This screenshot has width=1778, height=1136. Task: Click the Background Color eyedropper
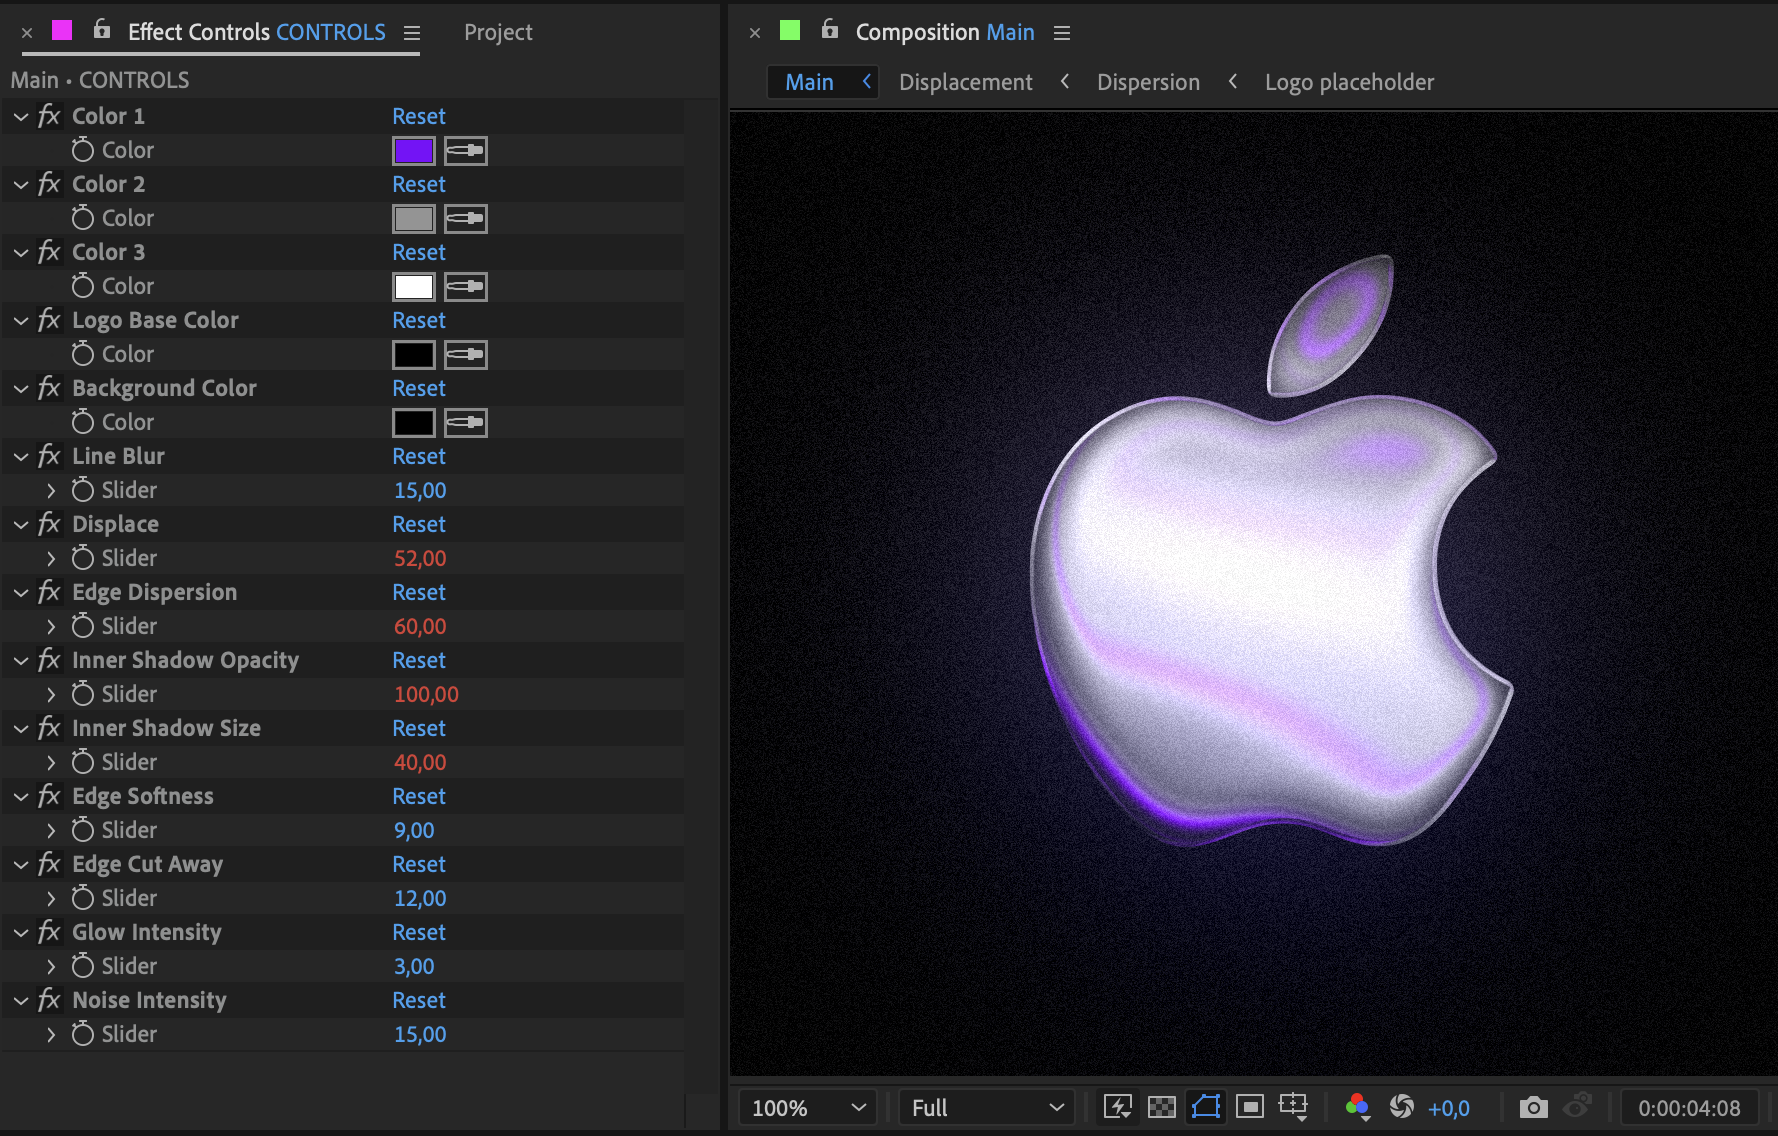point(465,423)
